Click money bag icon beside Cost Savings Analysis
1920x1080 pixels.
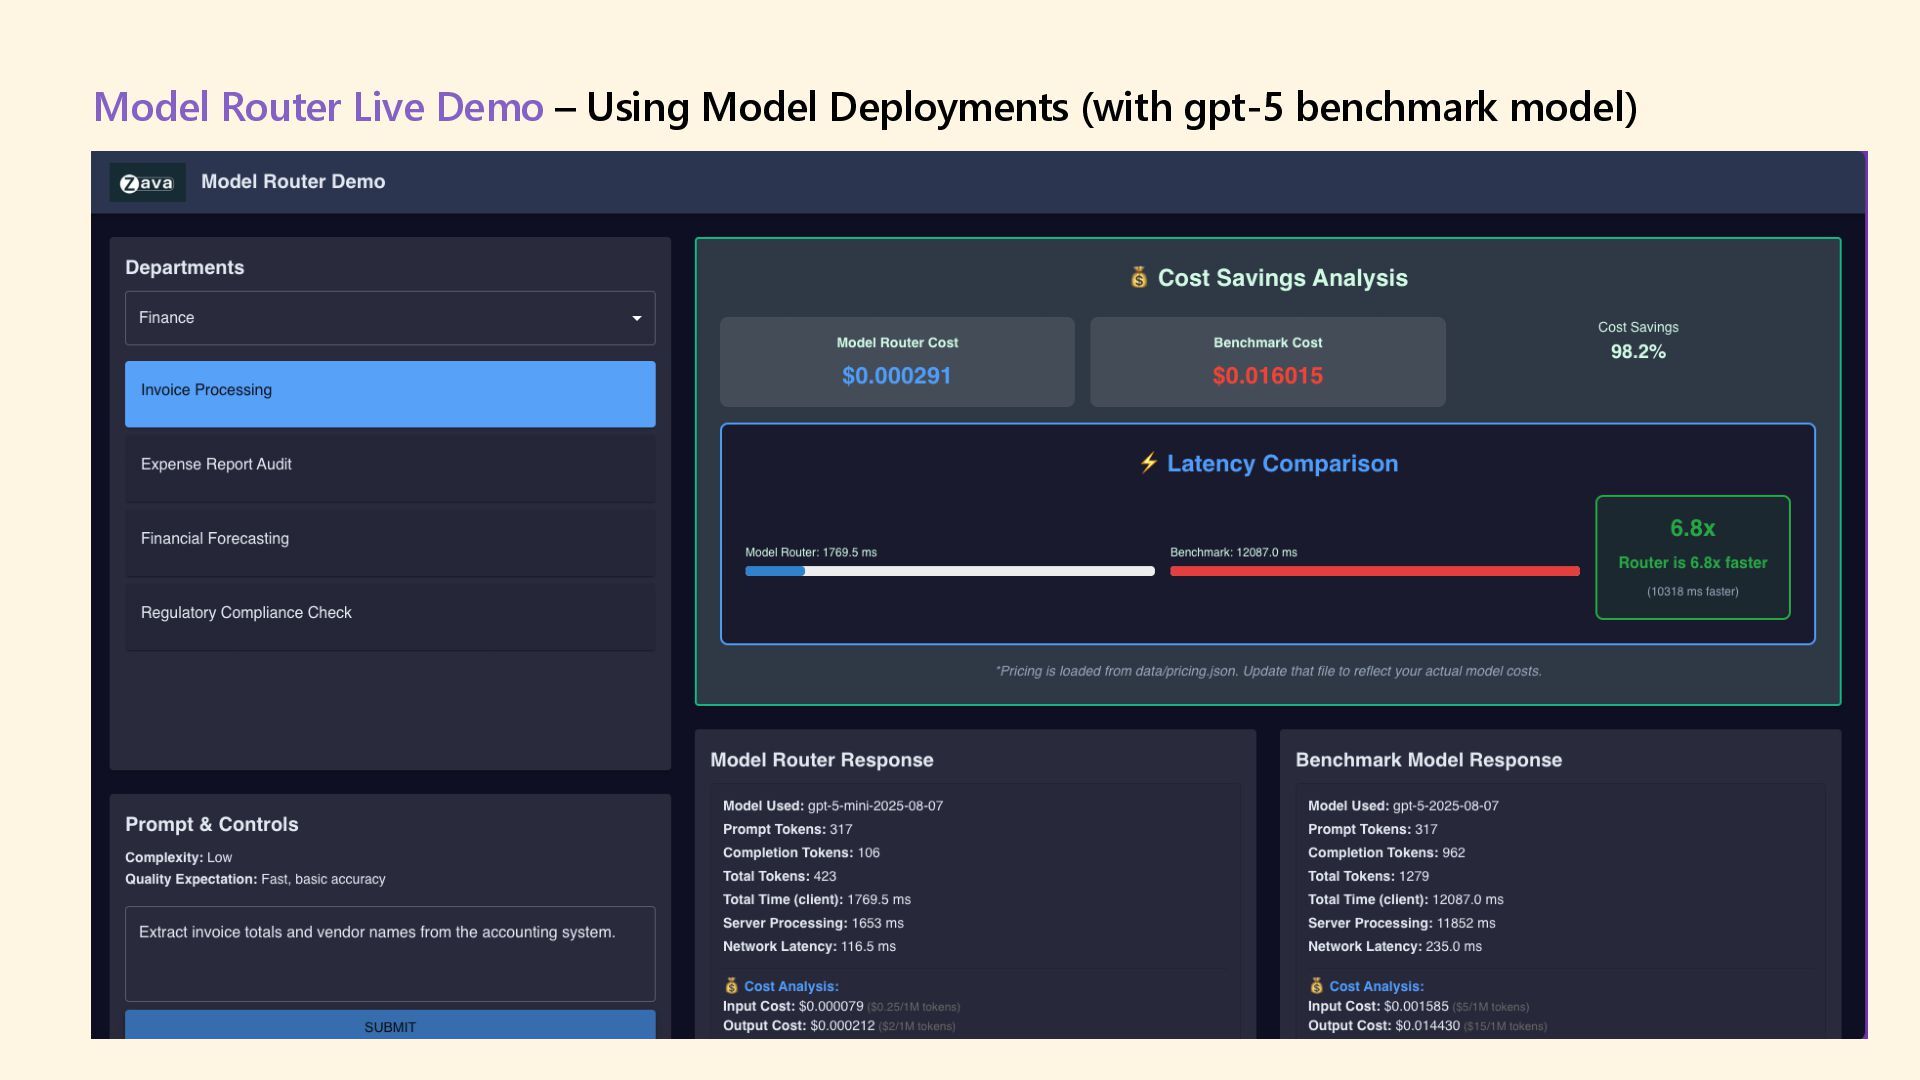(x=1138, y=278)
